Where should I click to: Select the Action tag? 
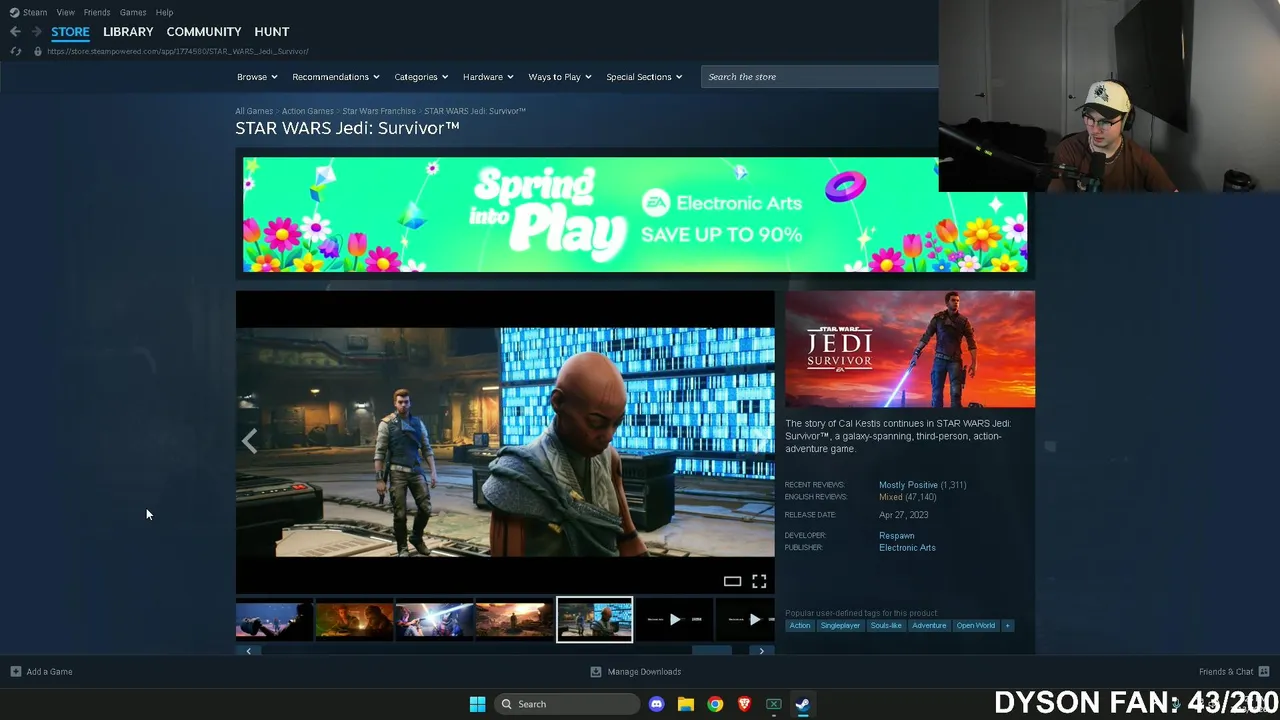click(x=799, y=625)
